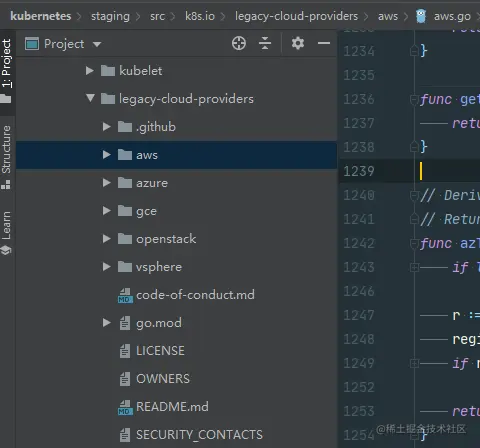Toggle fold marker at line 1236 func

click(x=414, y=99)
